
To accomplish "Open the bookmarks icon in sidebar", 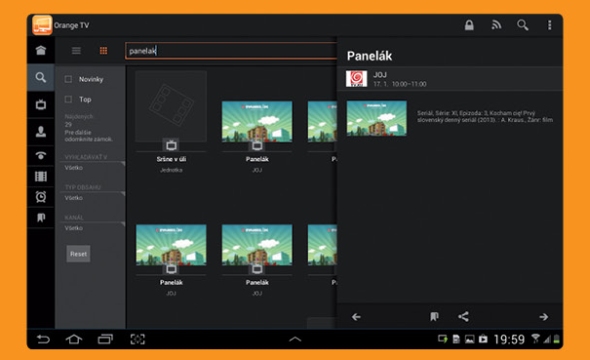I will 41,217.
